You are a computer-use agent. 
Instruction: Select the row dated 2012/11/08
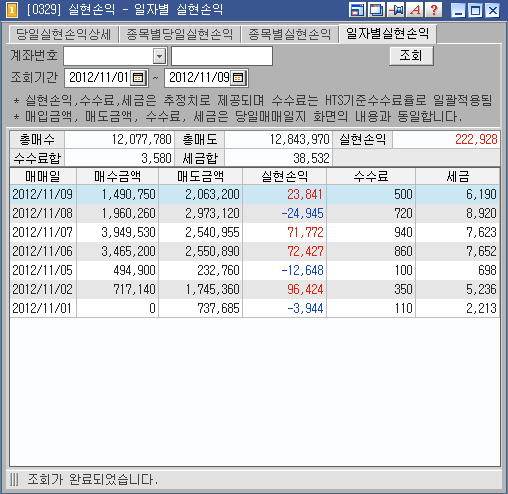[x=255, y=213]
